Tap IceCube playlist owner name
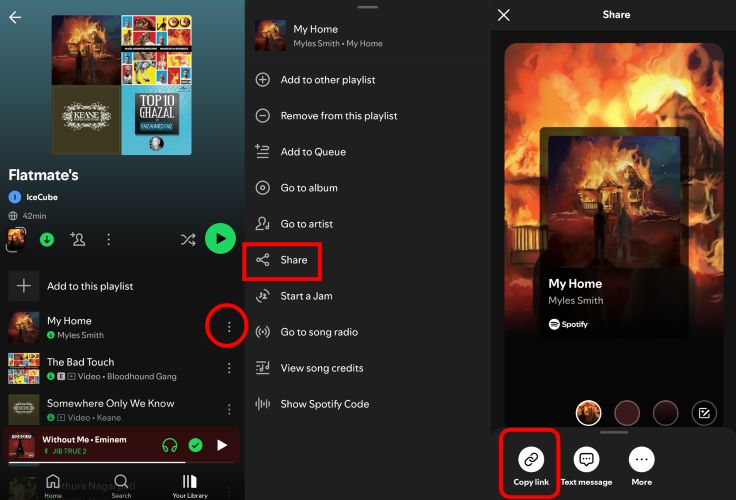This screenshot has height=500, width=736. [x=42, y=197]
